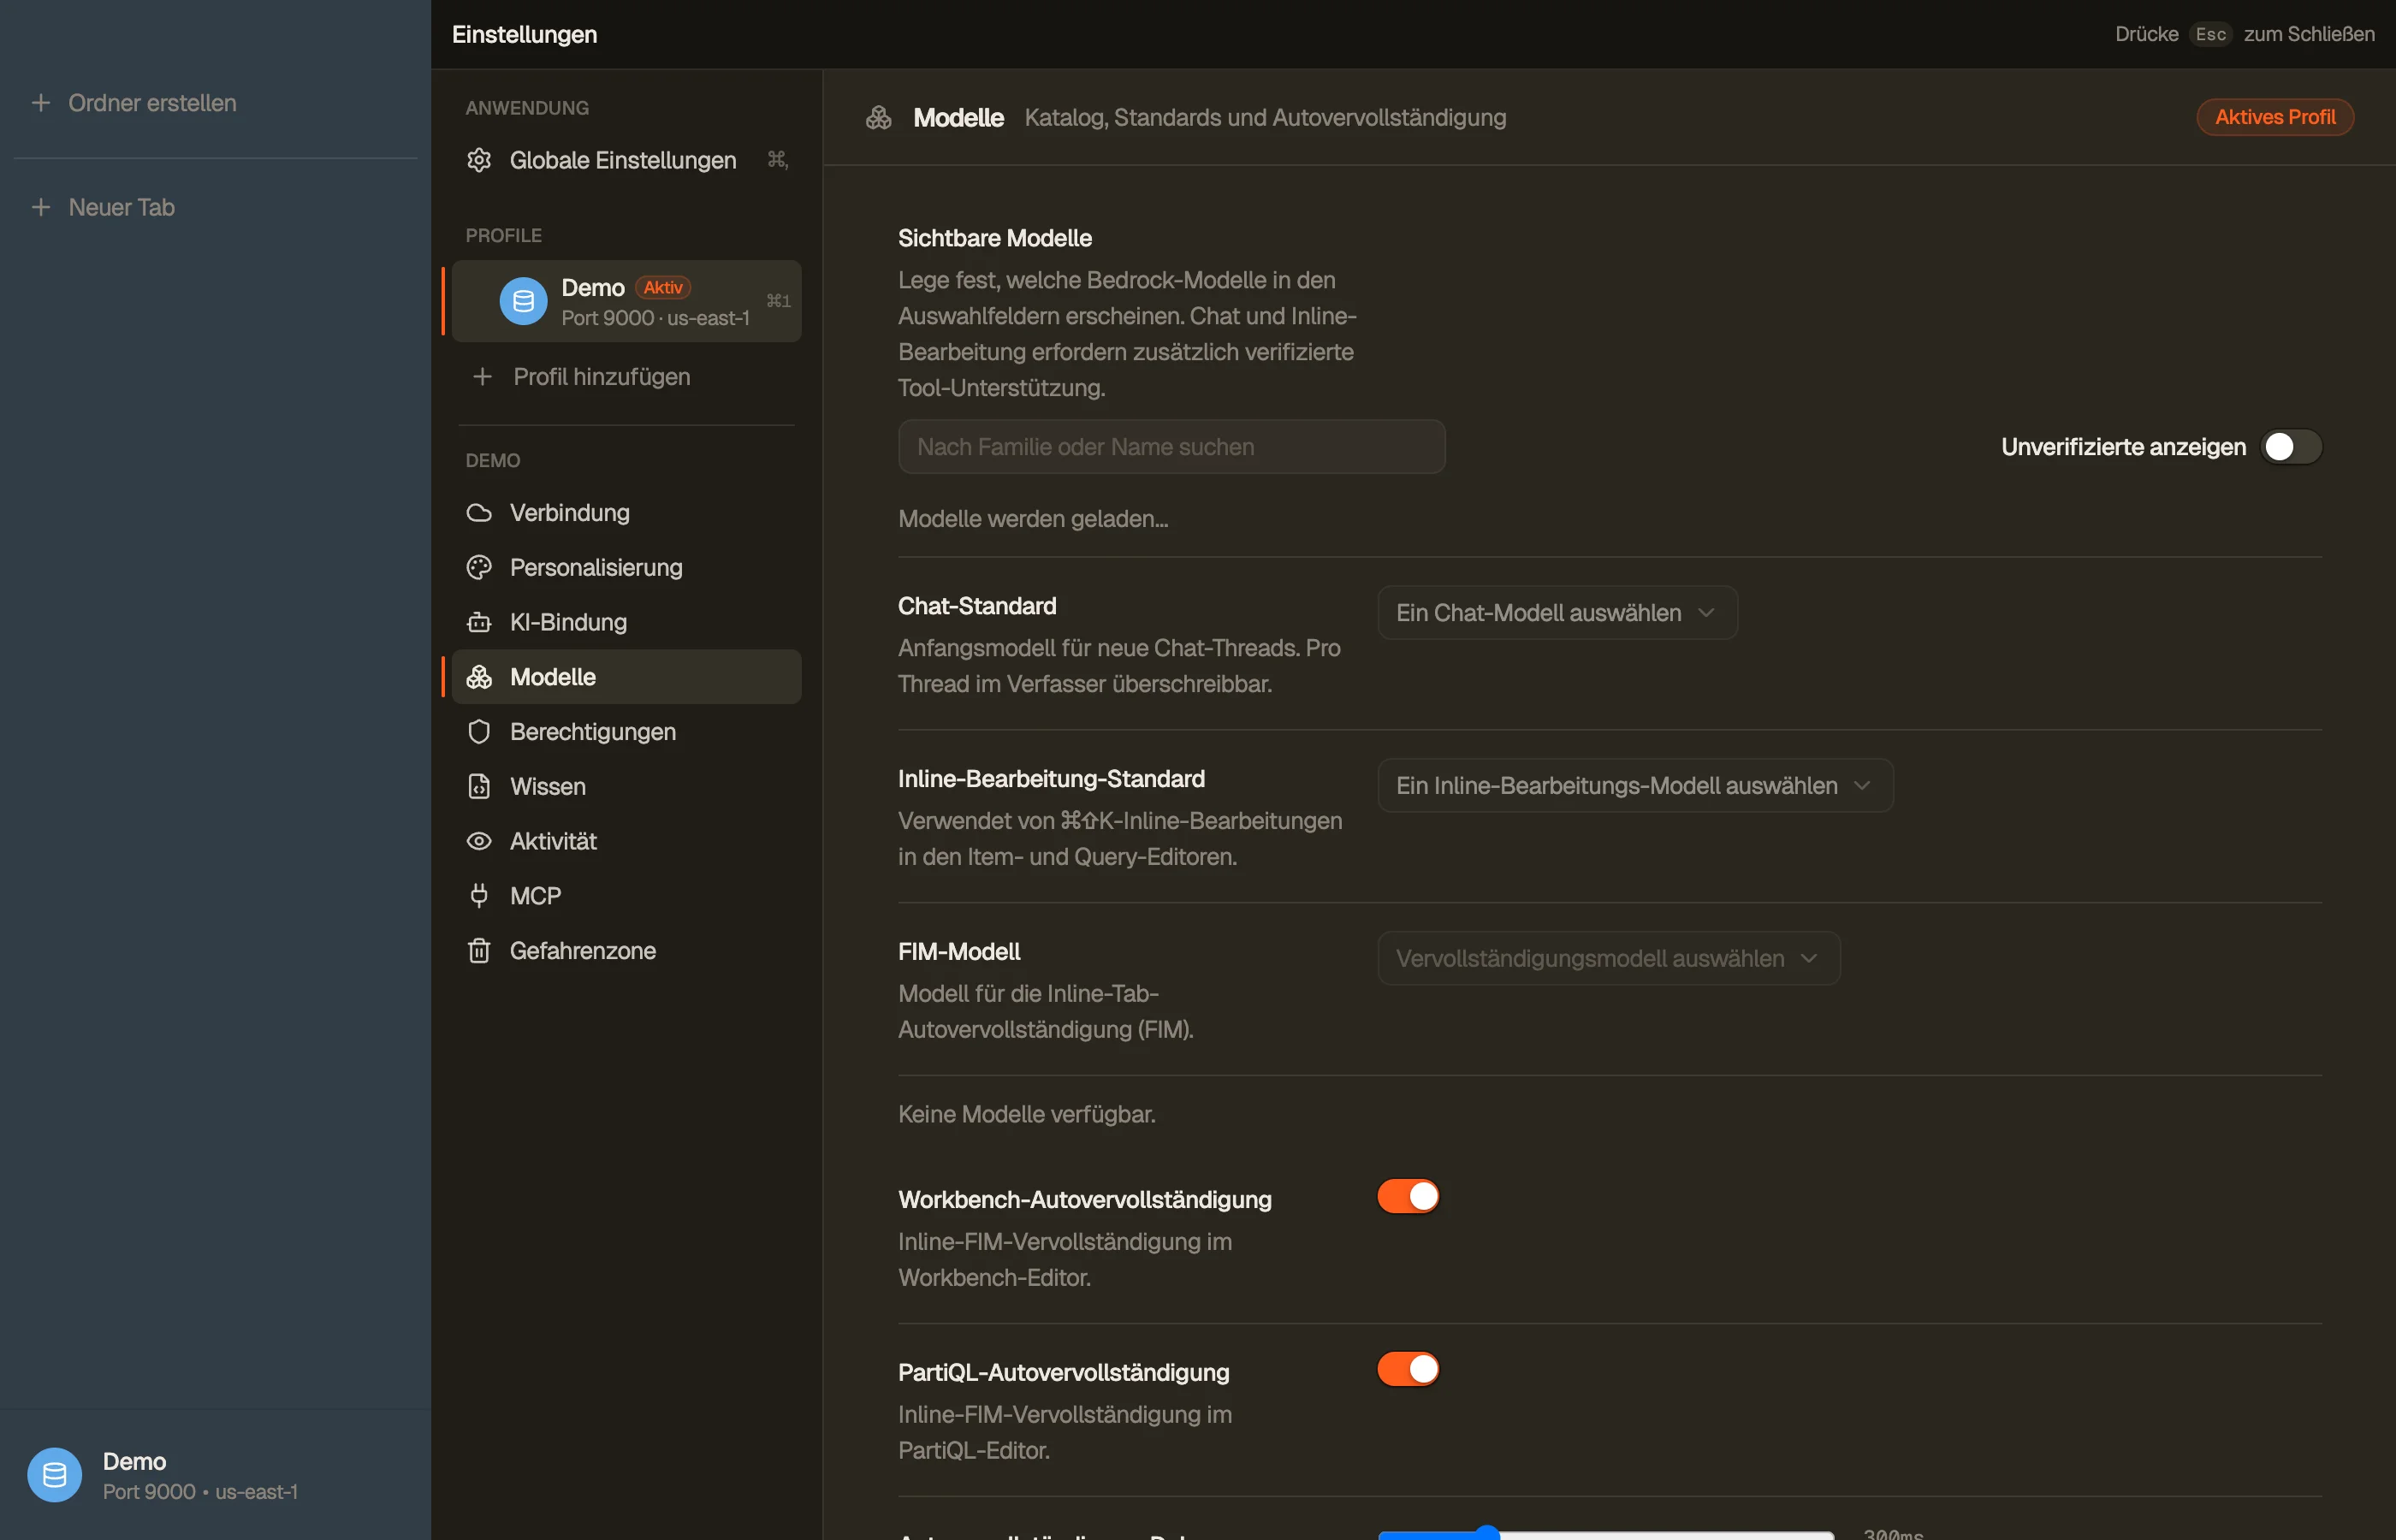This screenshot has width=2396, height=1540.
Task: Click the Nach Familie oder Name suchen field
Action: click(x=1171, y=447)
